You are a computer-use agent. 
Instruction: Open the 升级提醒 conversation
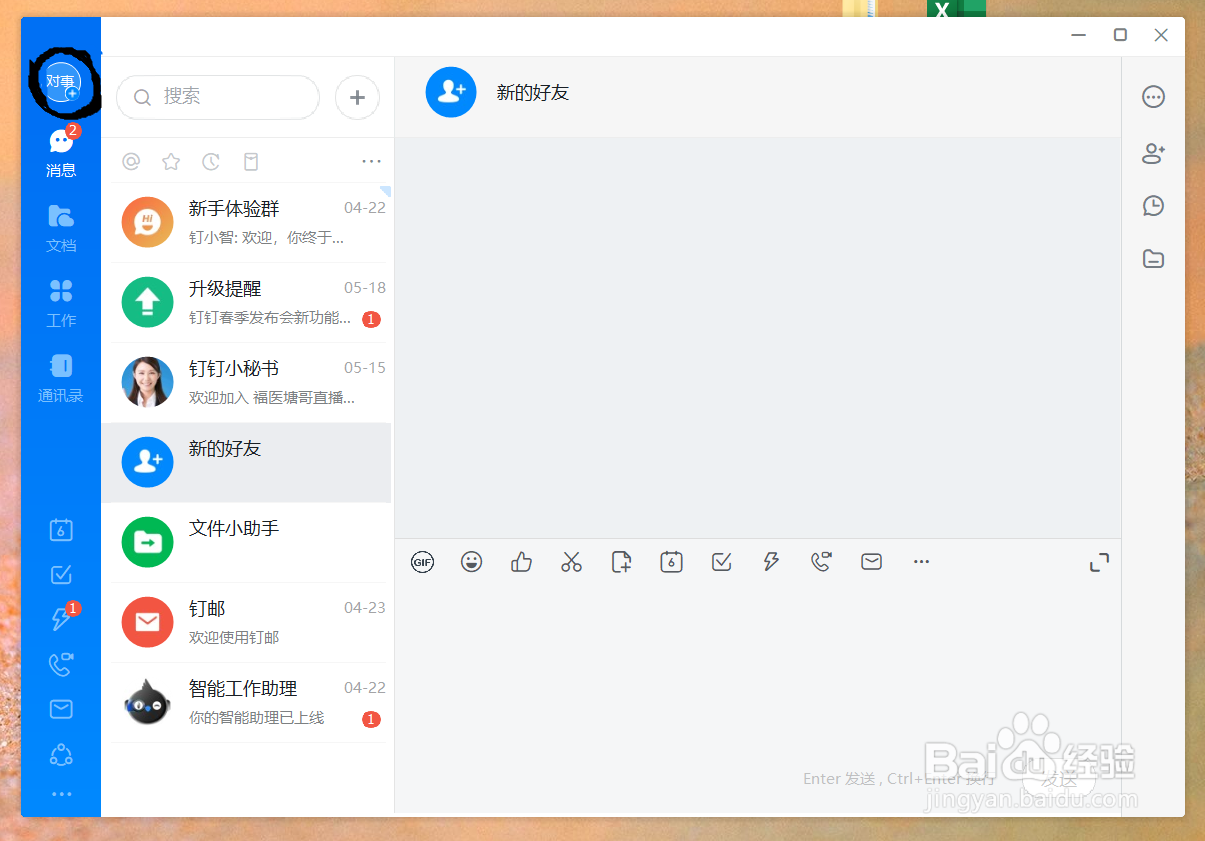click(247, 303)
